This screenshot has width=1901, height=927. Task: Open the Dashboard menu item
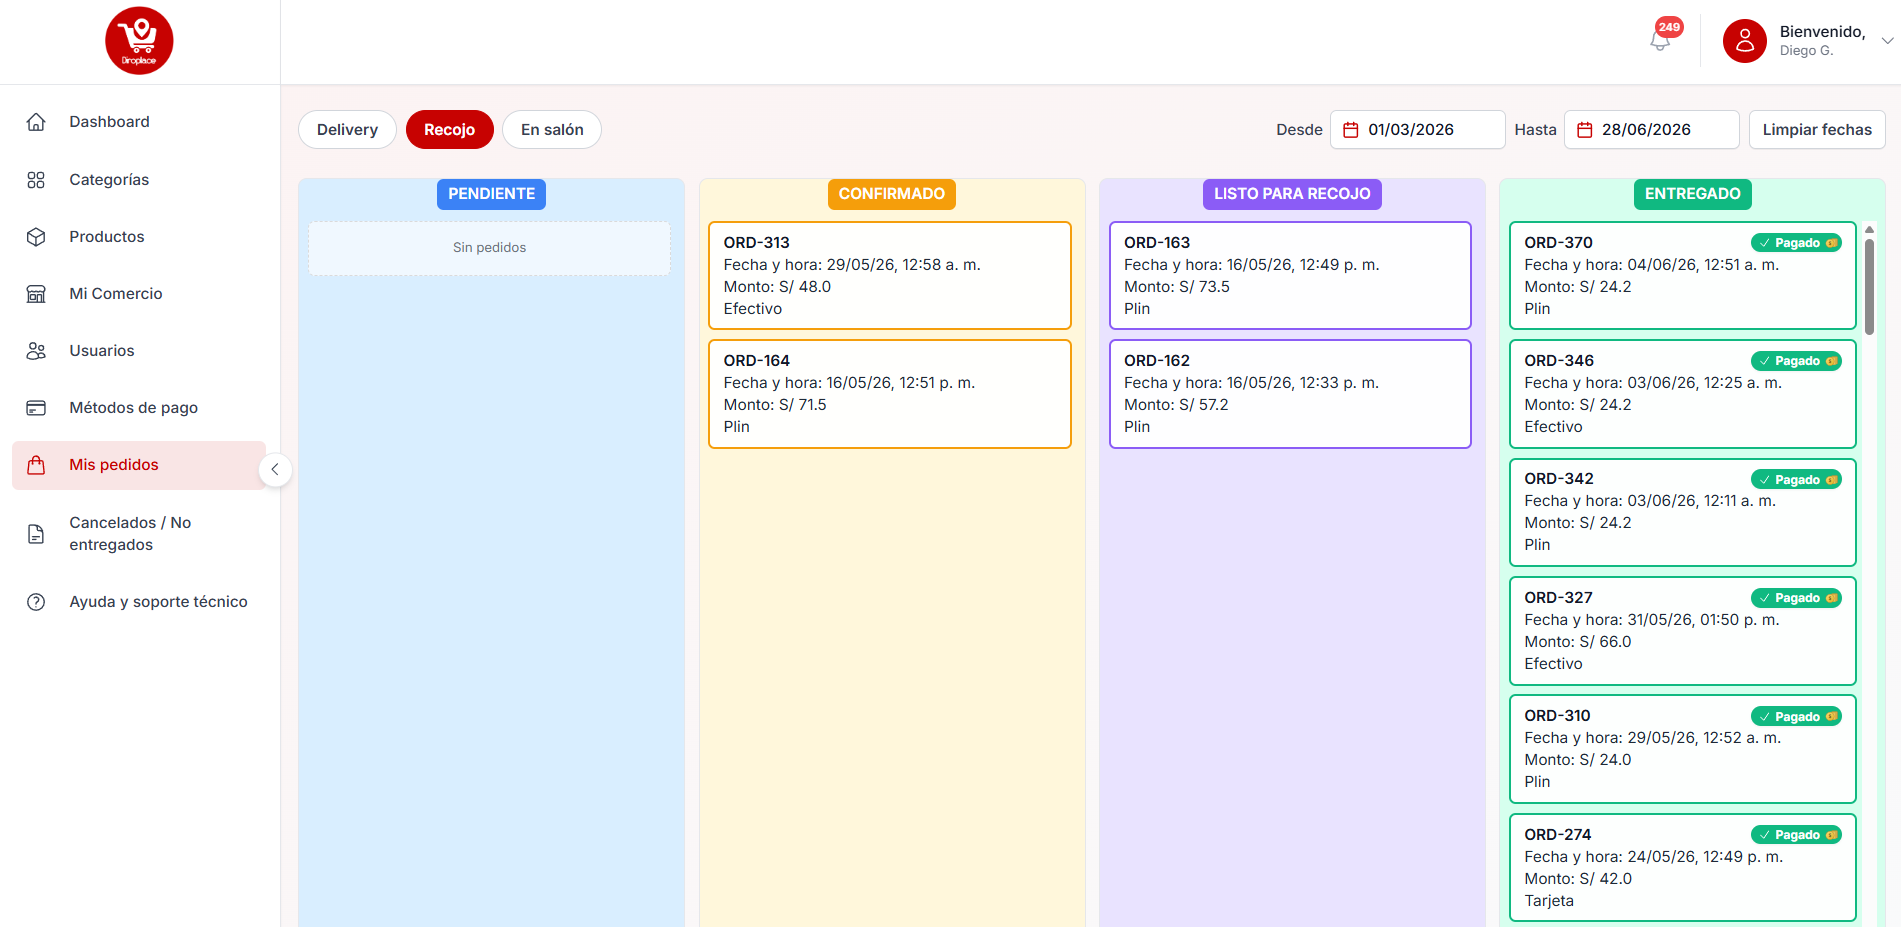139,122
